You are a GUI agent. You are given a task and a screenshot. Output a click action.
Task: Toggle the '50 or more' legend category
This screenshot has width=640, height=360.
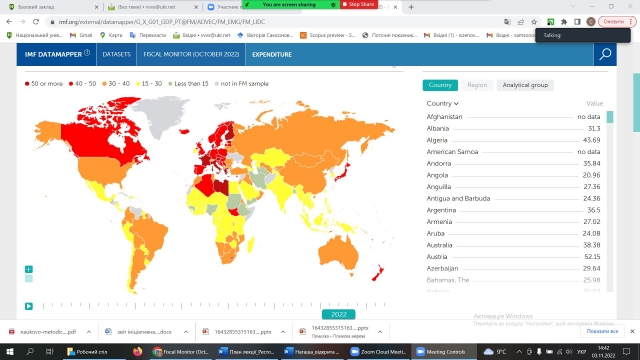(x=44, y=84)
